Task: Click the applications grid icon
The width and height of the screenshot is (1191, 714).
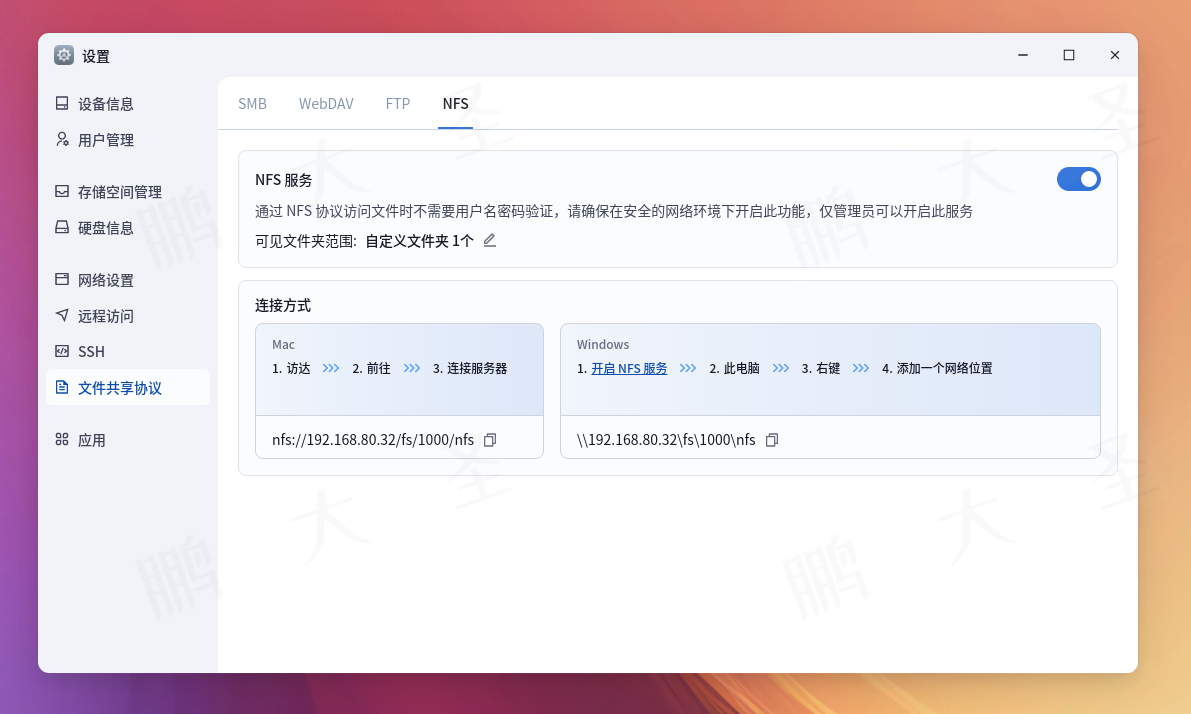Action: 62,440
